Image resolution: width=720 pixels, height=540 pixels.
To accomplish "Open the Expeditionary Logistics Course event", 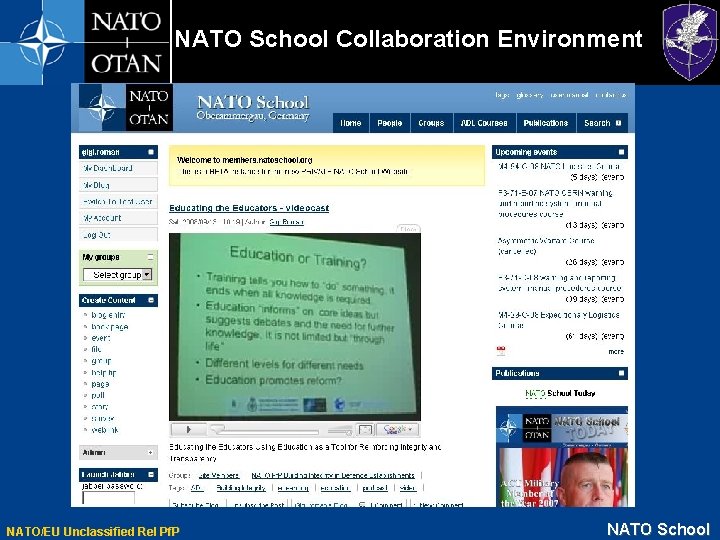I will coord(559,320).
